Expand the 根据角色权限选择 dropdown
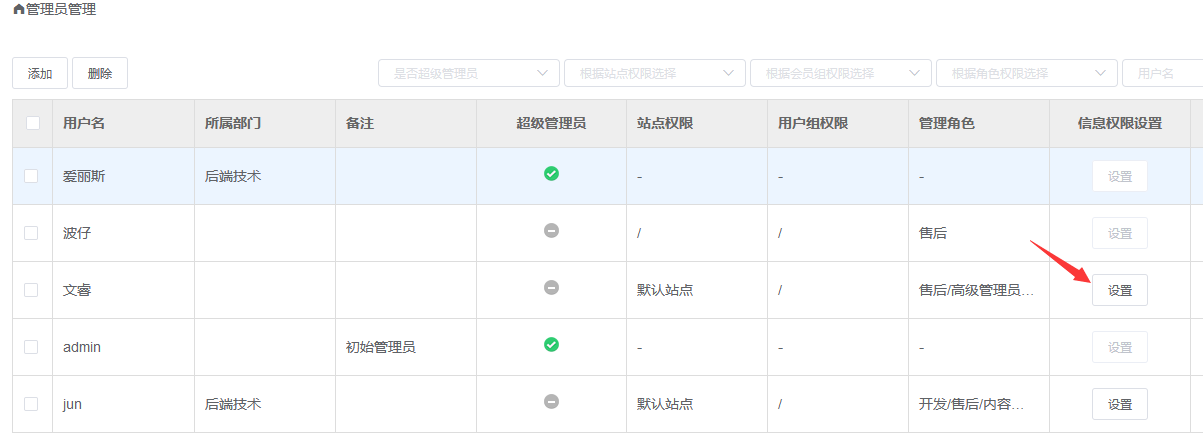The width and height of the screenshot is (1203, 433). 1026,73
